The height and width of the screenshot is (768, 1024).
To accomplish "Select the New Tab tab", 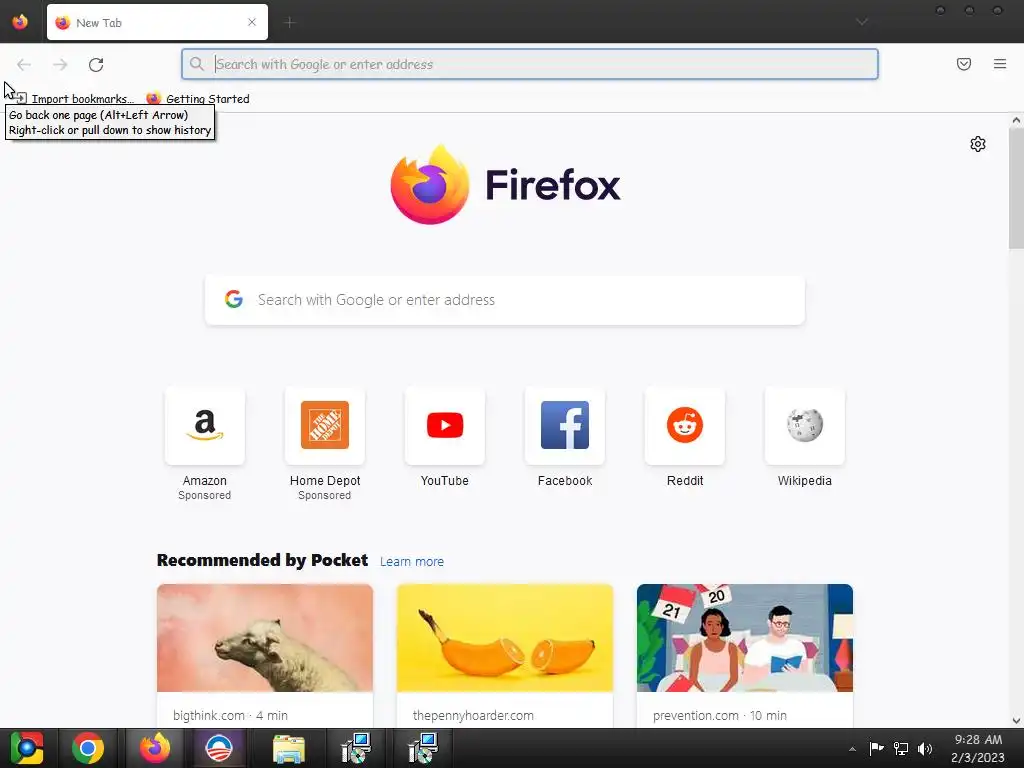I will coord(157,22).
